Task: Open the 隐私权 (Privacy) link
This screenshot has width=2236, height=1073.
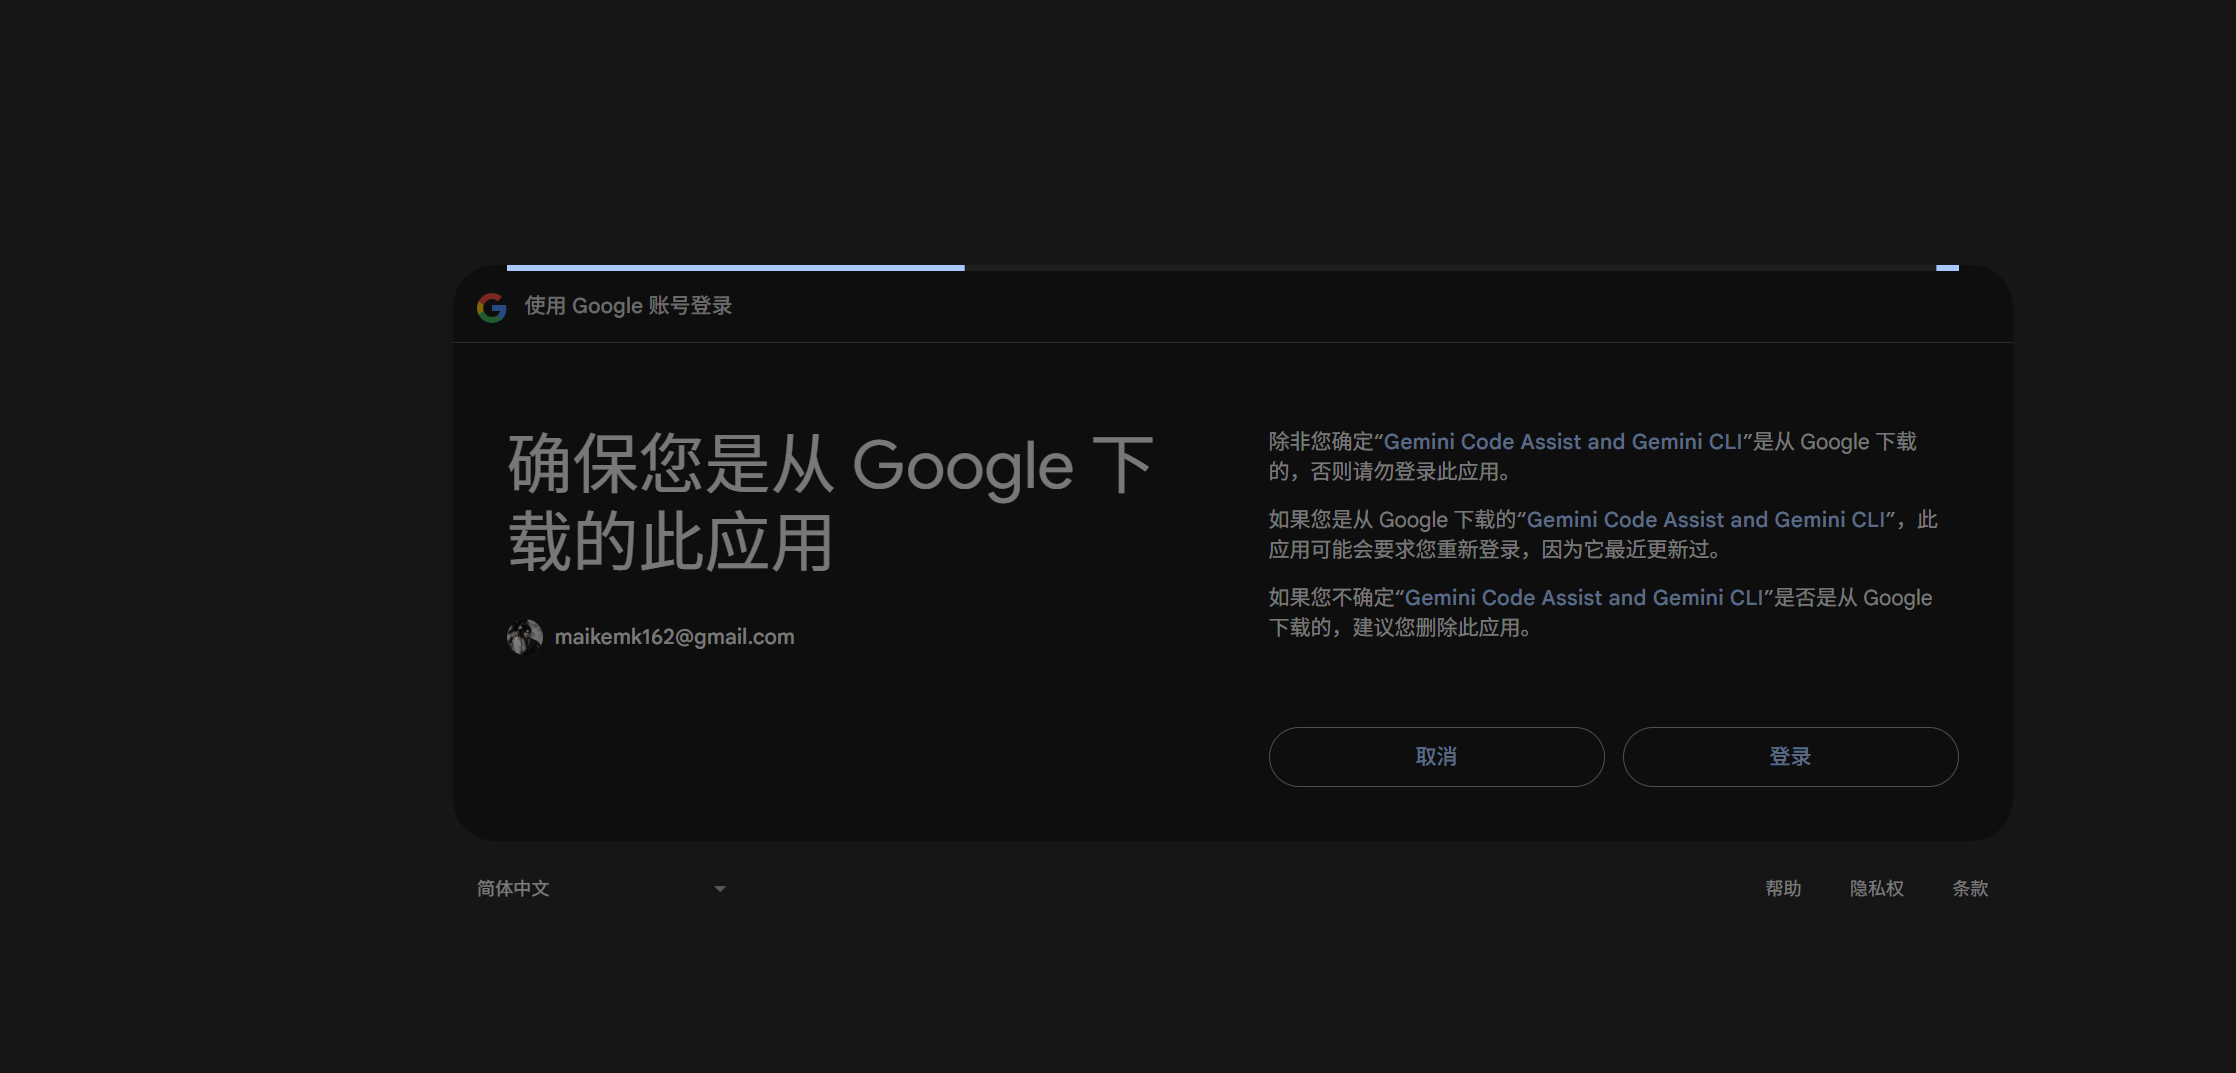Action: pyautogui.click(x=1876, y=888)
